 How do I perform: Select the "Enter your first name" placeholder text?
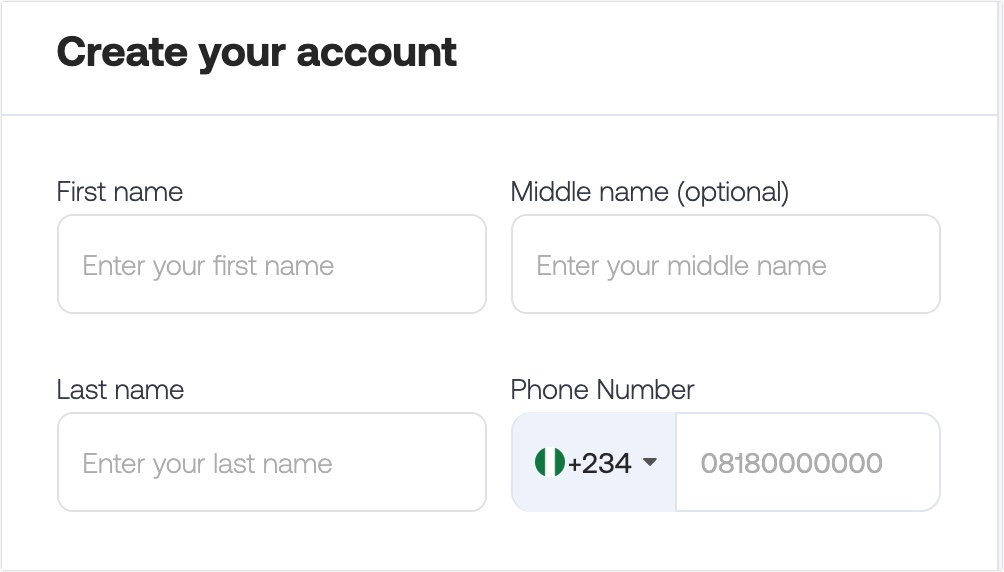tap(208, 266)
